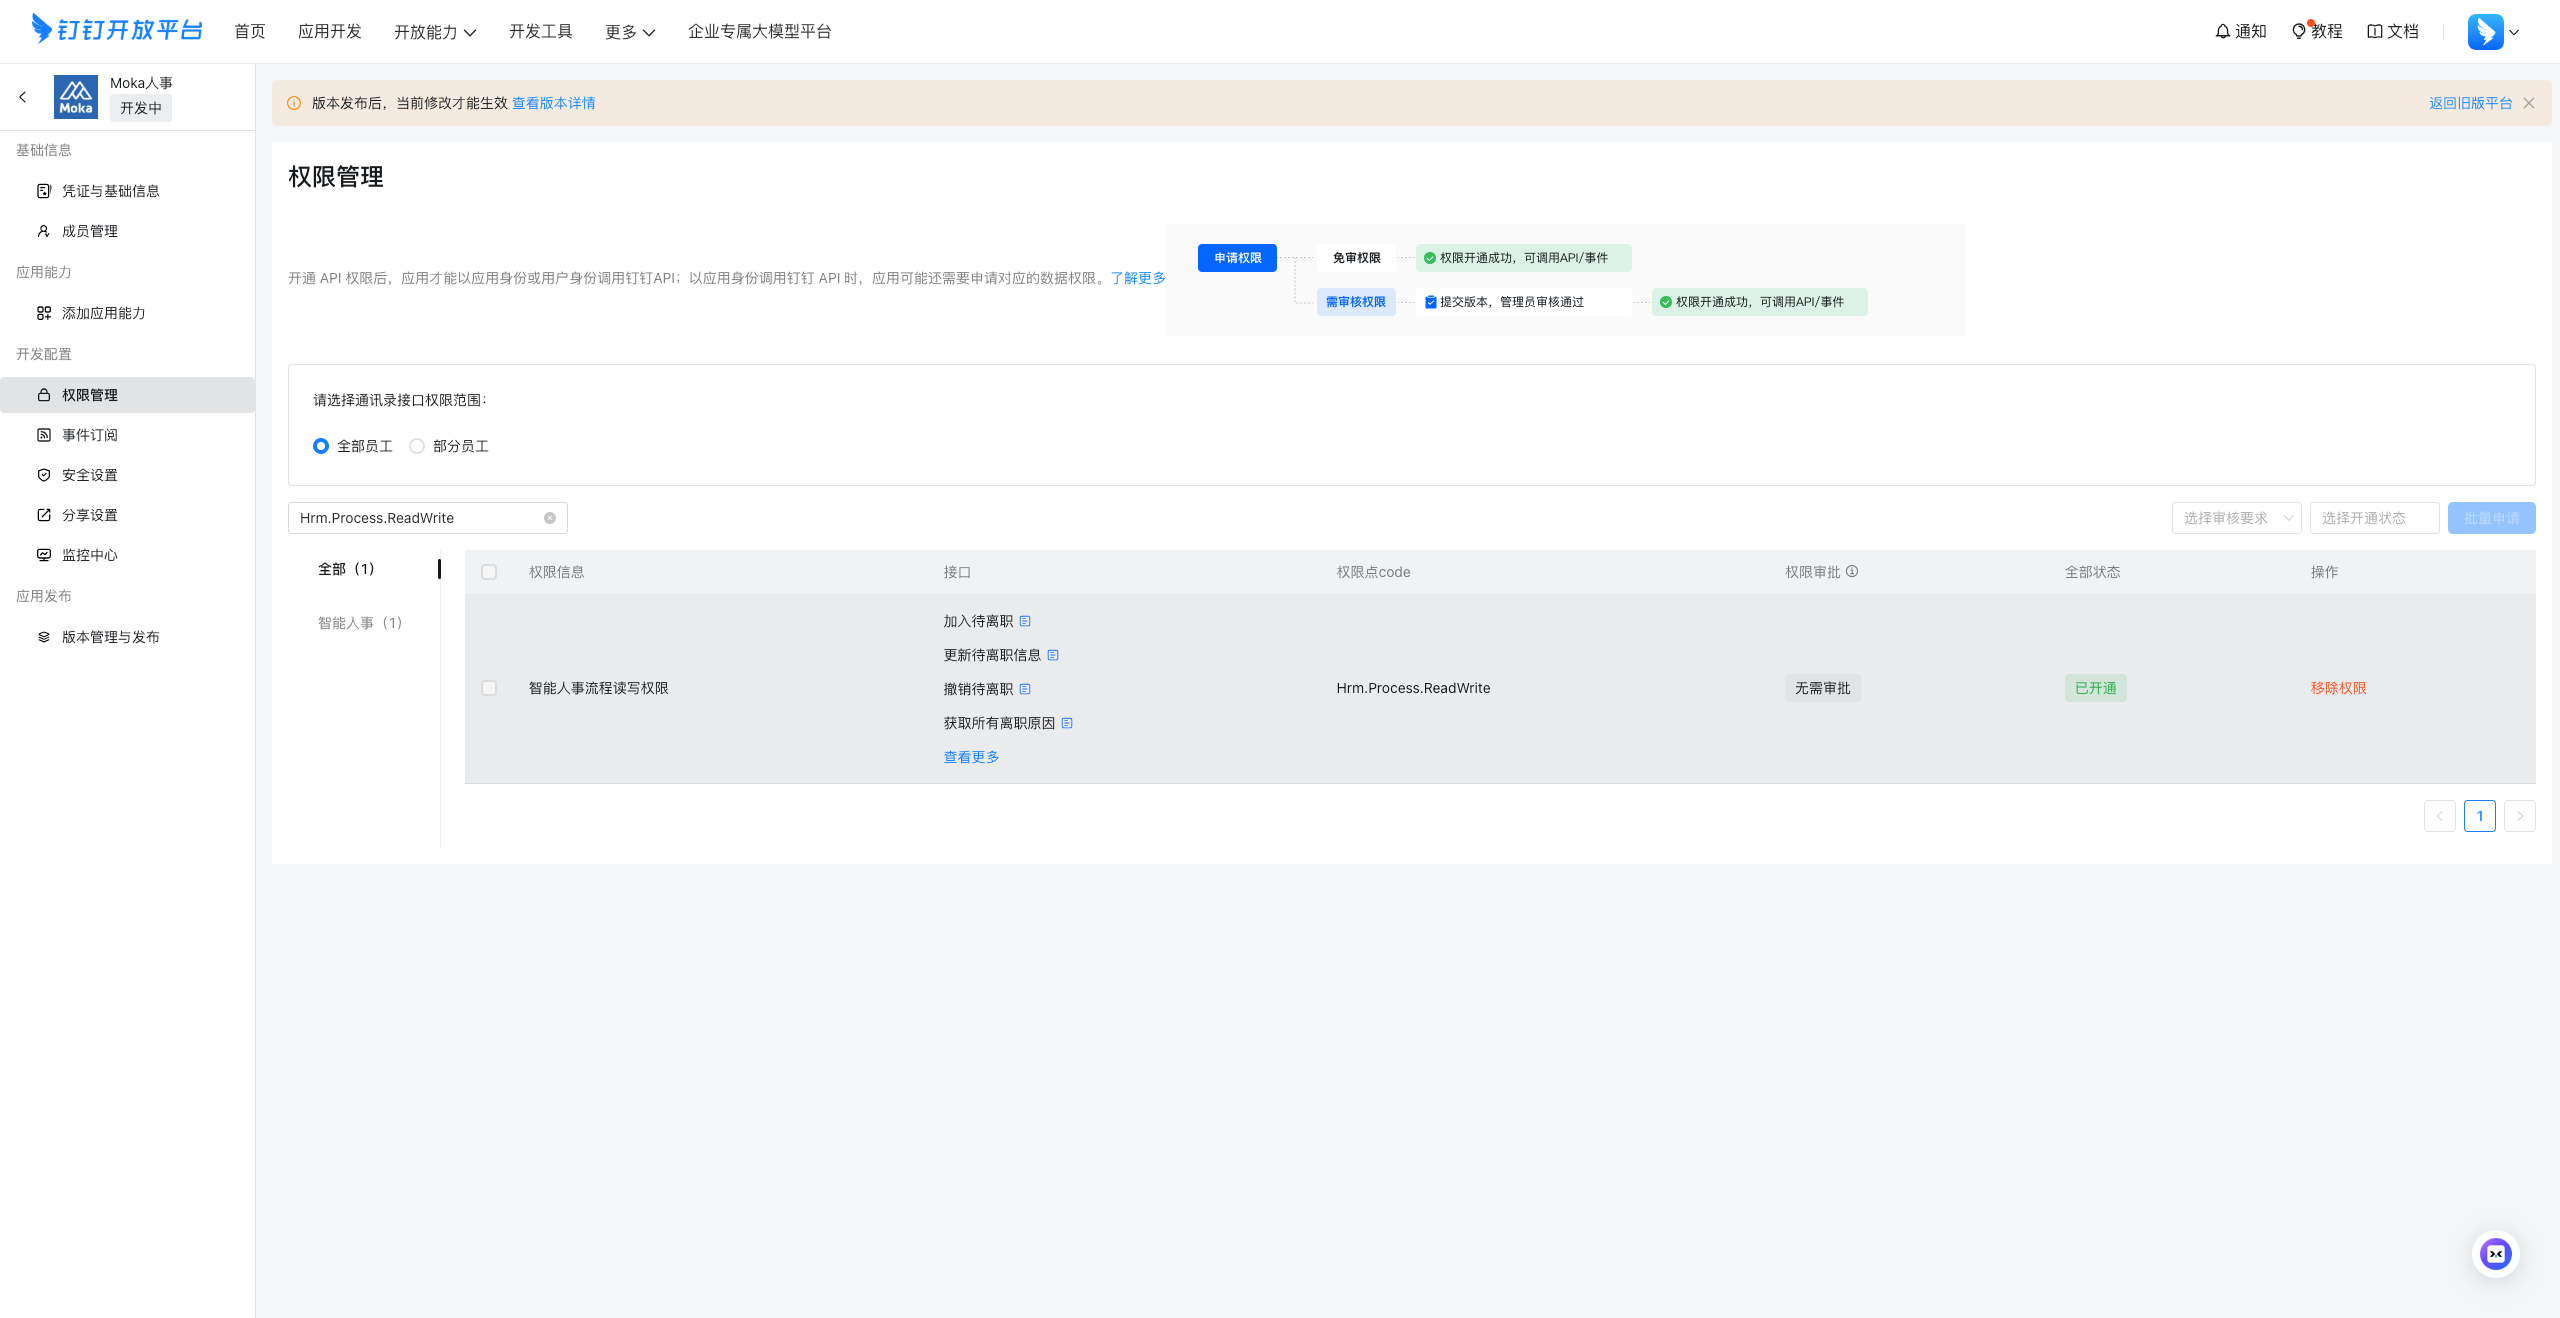Select the 智能人事 (1) category tab

point(360,623)
